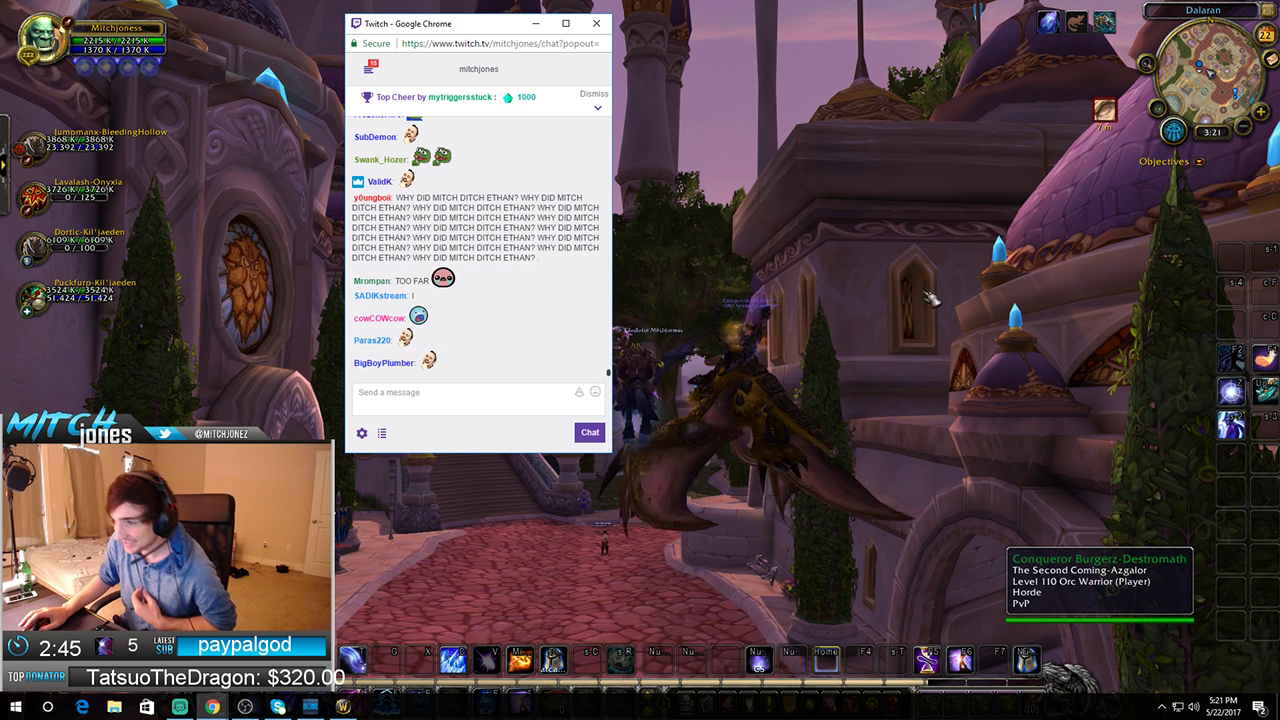
Task: Send message with the Chat button
Action: point(590,433)
